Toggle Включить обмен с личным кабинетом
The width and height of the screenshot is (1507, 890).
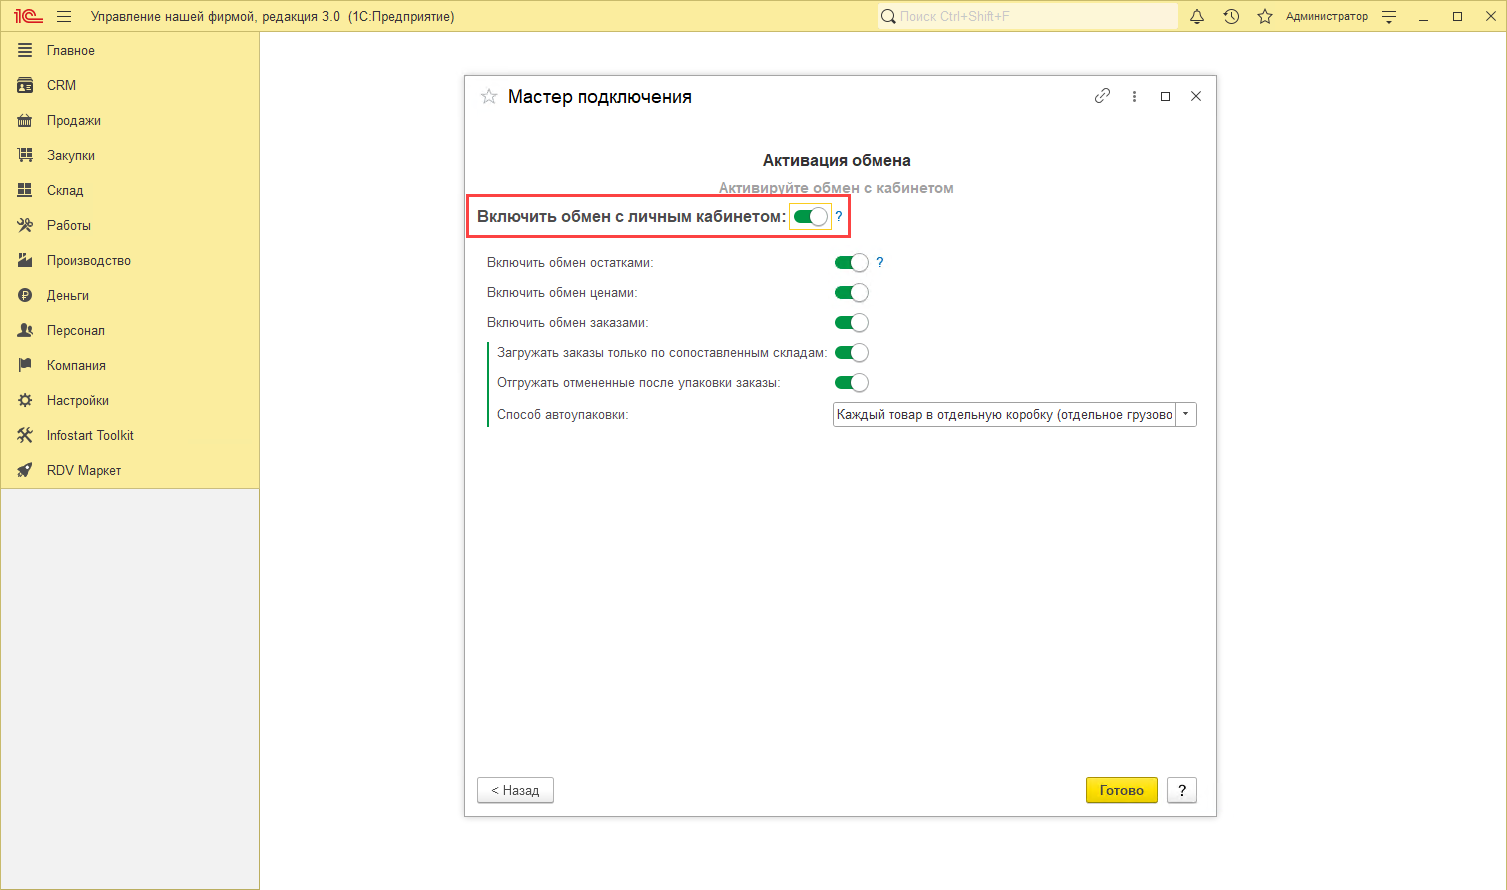point(810,217)
